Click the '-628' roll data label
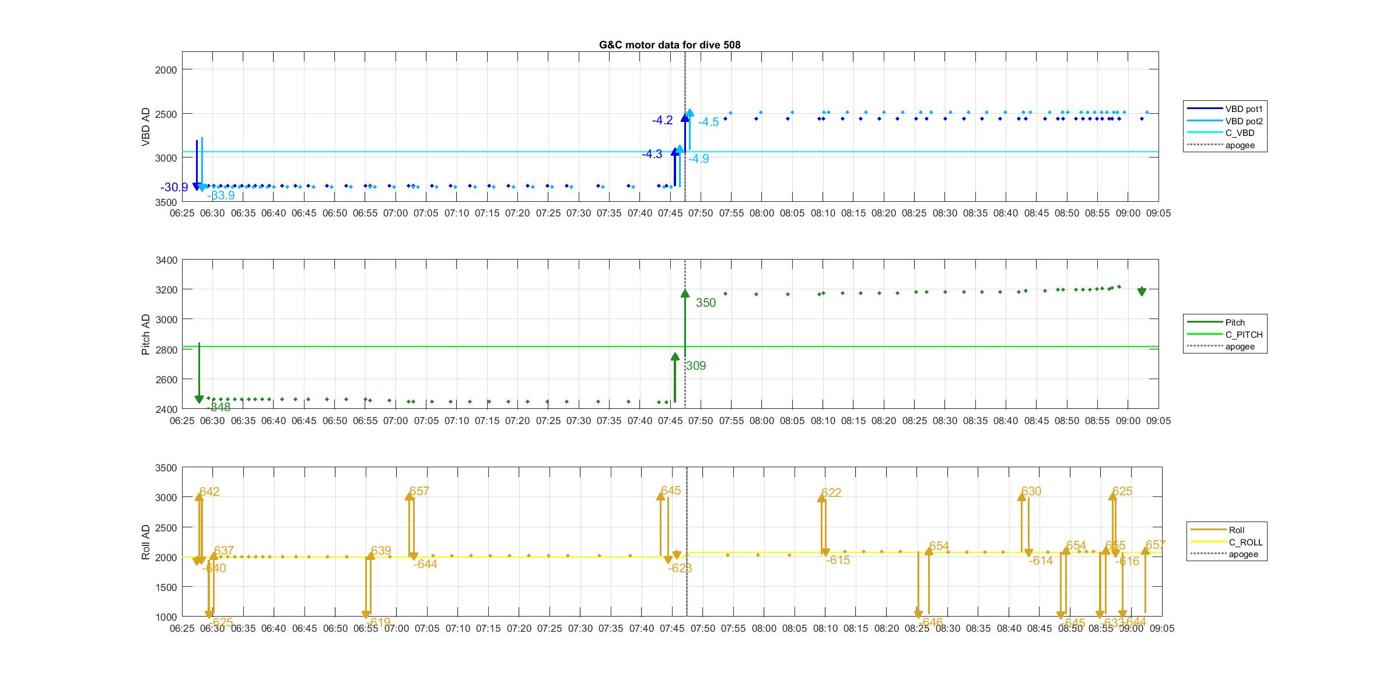The width and height of the screenshot is (1400, 693). click(680, 569)
